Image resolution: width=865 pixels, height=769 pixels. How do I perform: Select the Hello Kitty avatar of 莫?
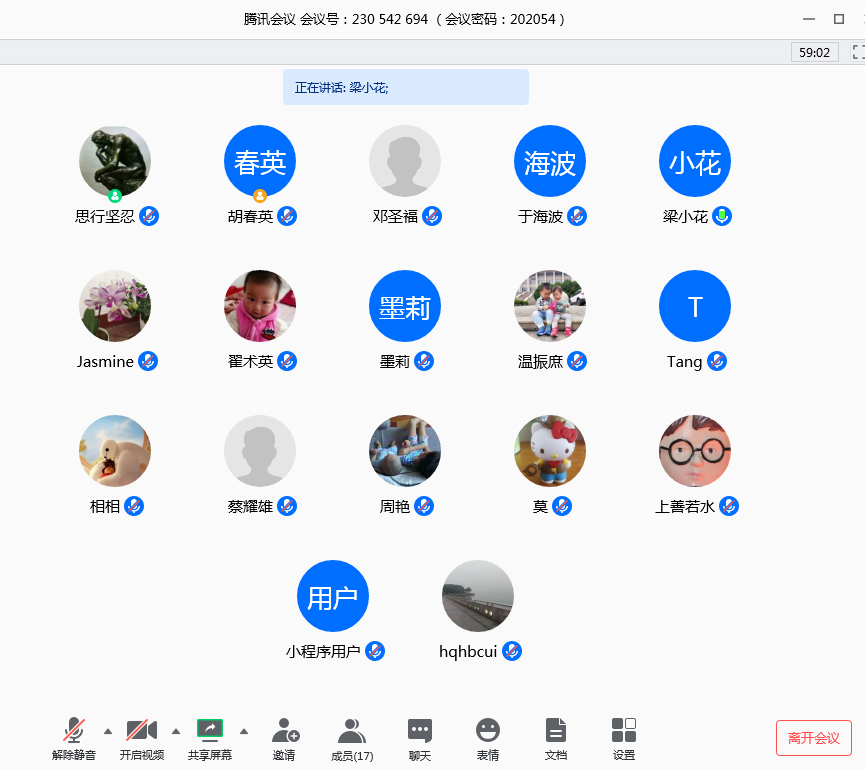click(550, 451)
